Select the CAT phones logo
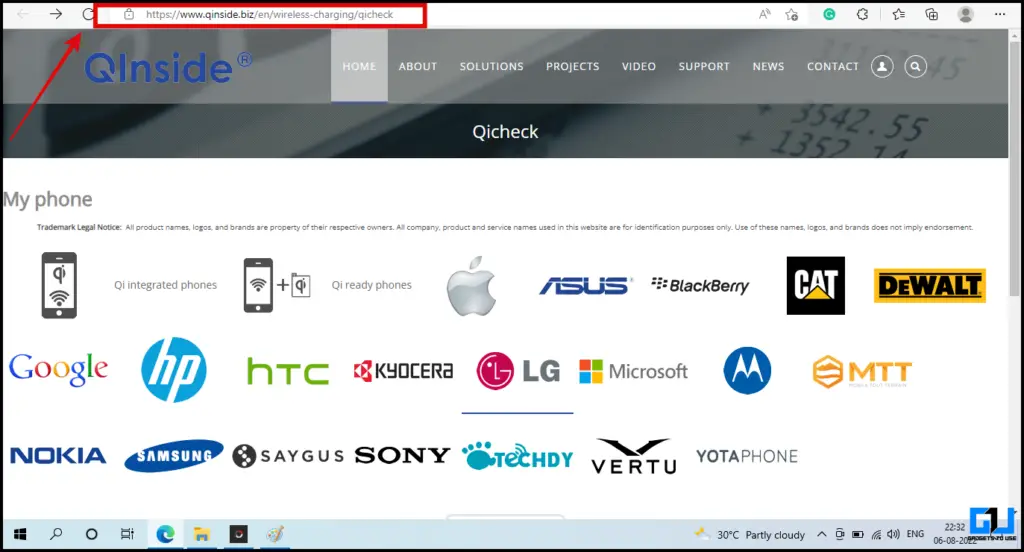This screenshot has width=1024, height=552. (x=815, y=285)
